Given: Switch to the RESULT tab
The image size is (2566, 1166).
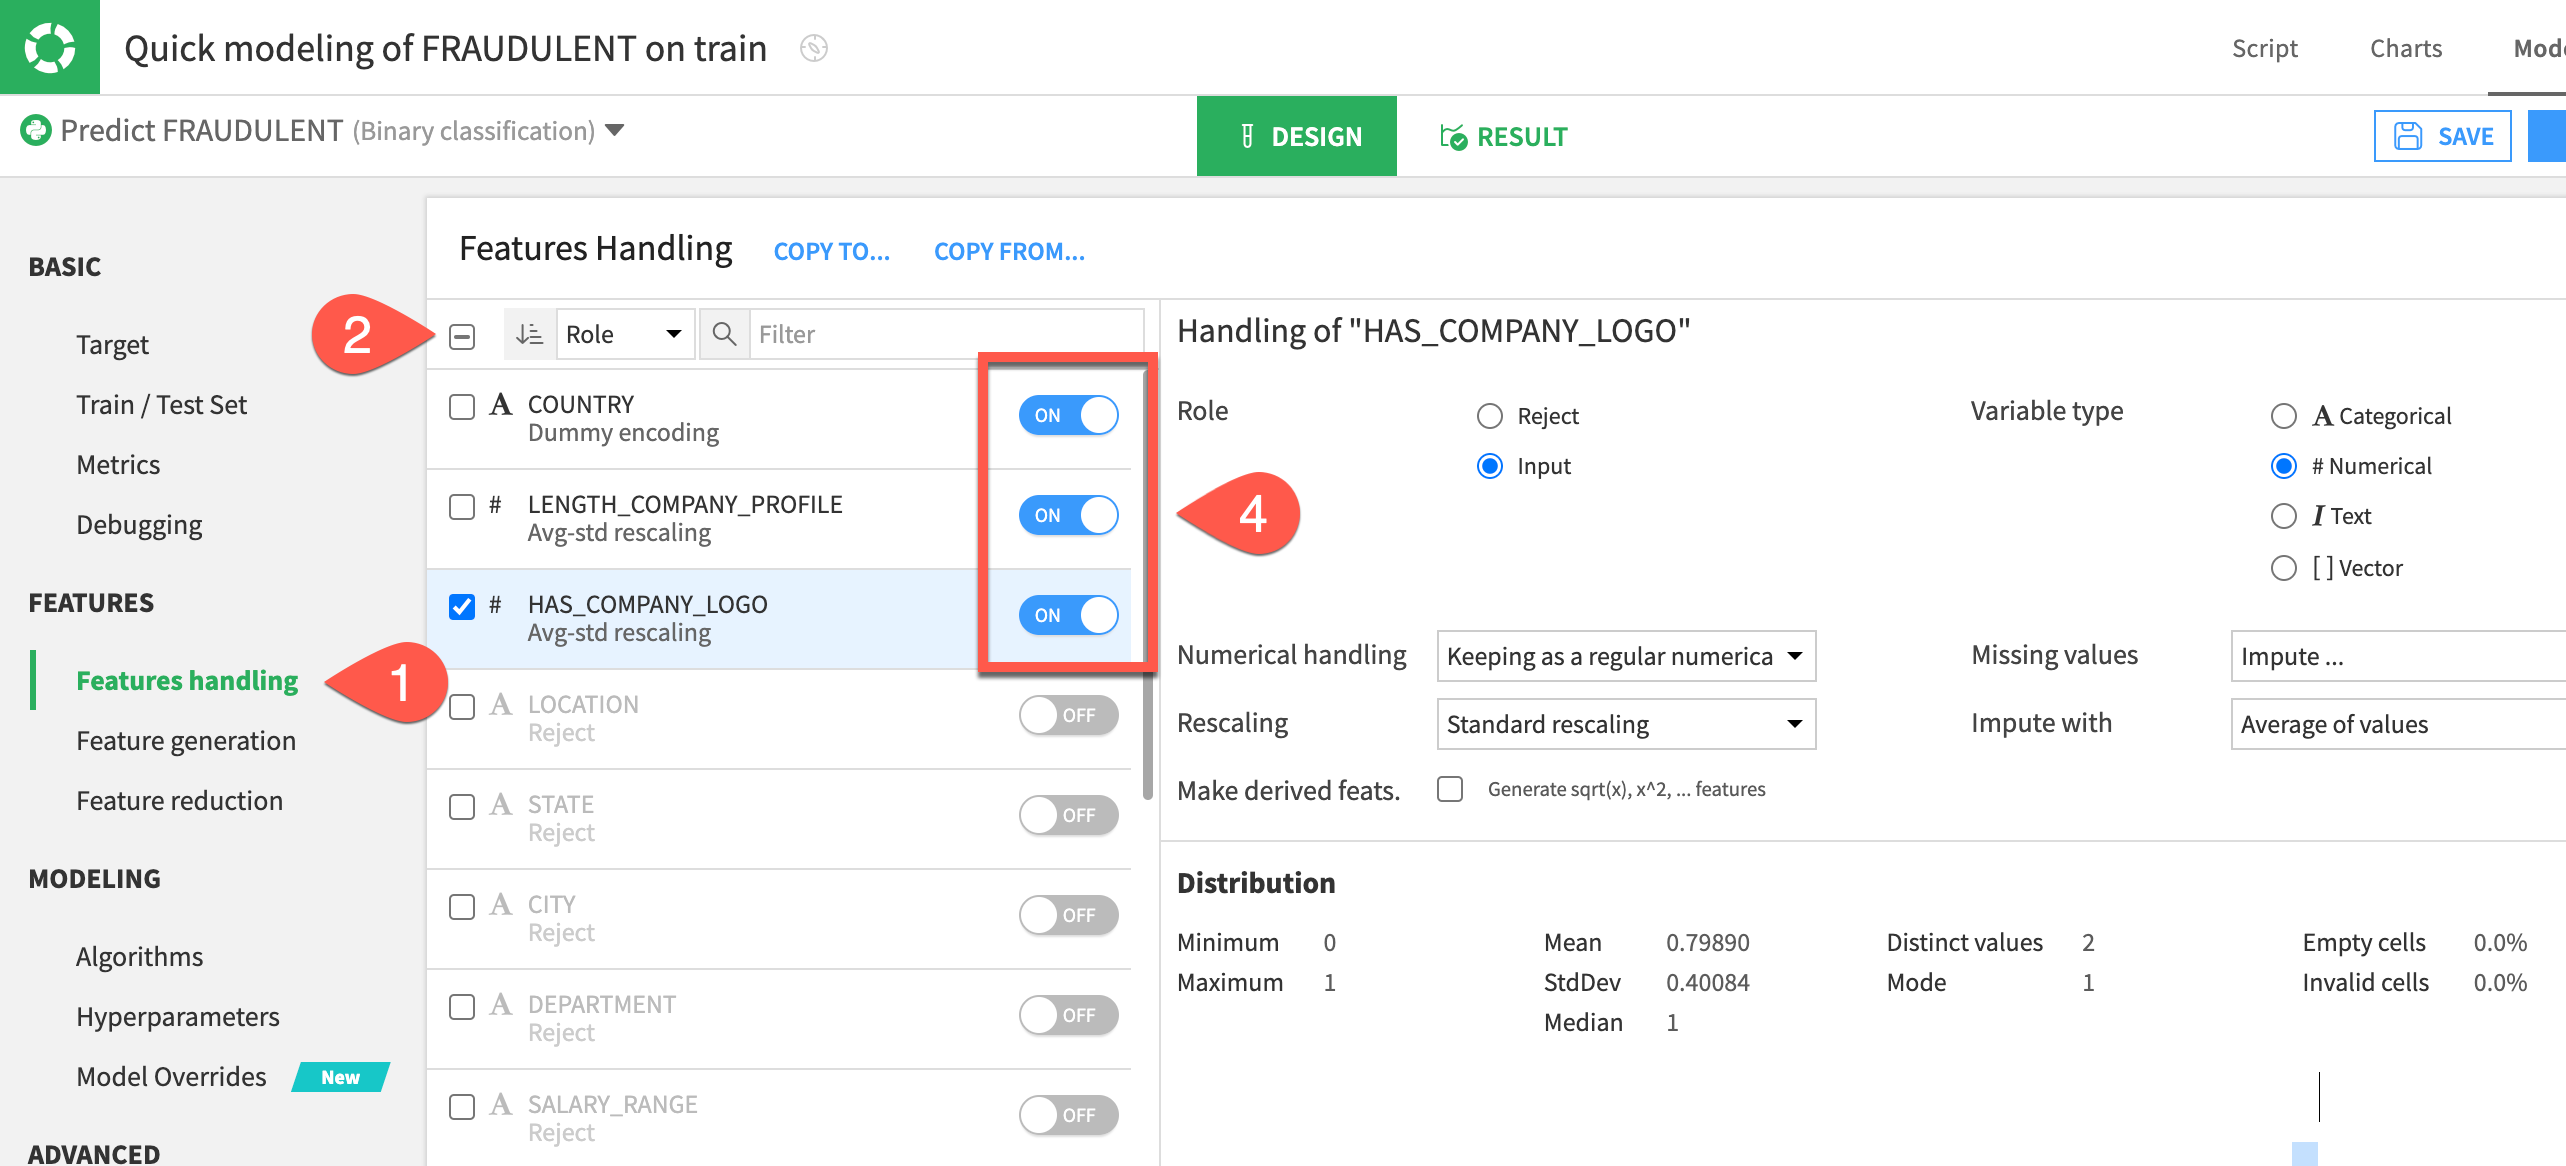Looking at the screenshot, I should [x=1504, y=136].
